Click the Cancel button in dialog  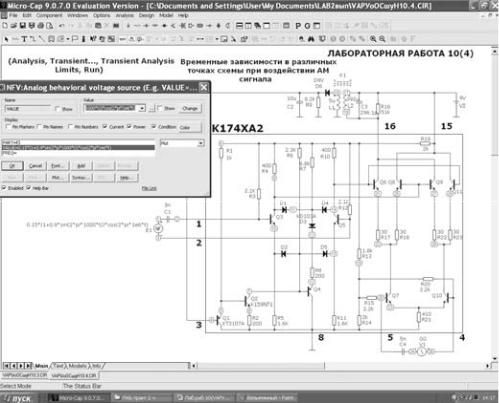coord(35,166)
